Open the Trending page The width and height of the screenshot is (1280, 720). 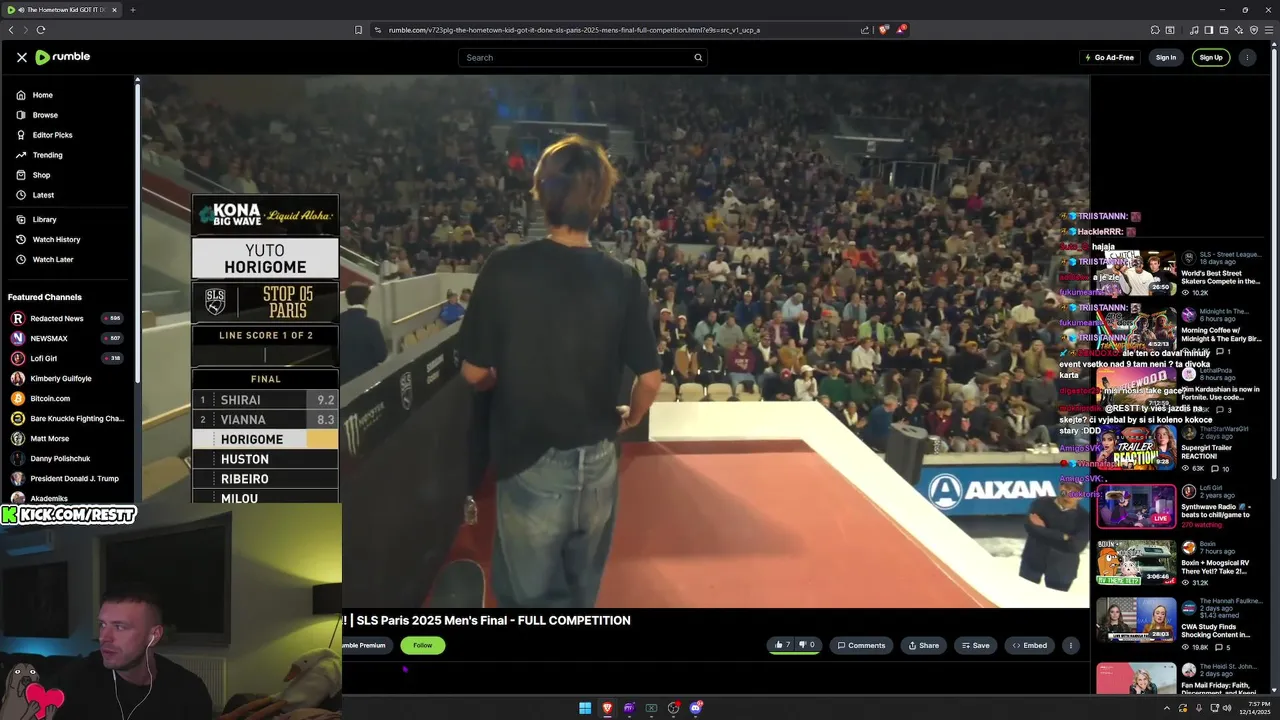coord(47,155)
